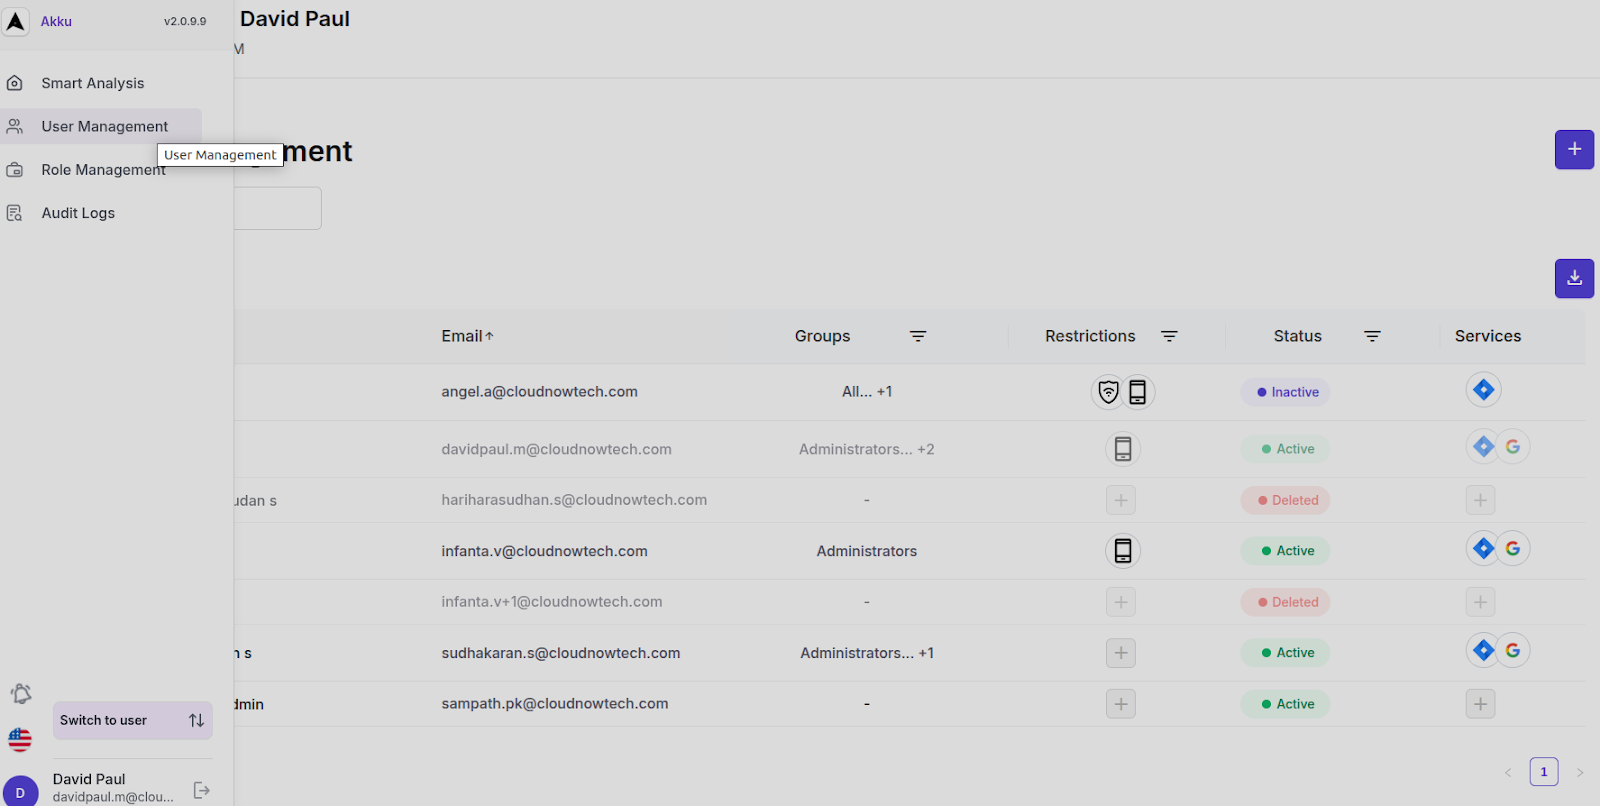
Task: Click Active status badge for sudhakaran.s
Action: click(x=1286, y=653)
